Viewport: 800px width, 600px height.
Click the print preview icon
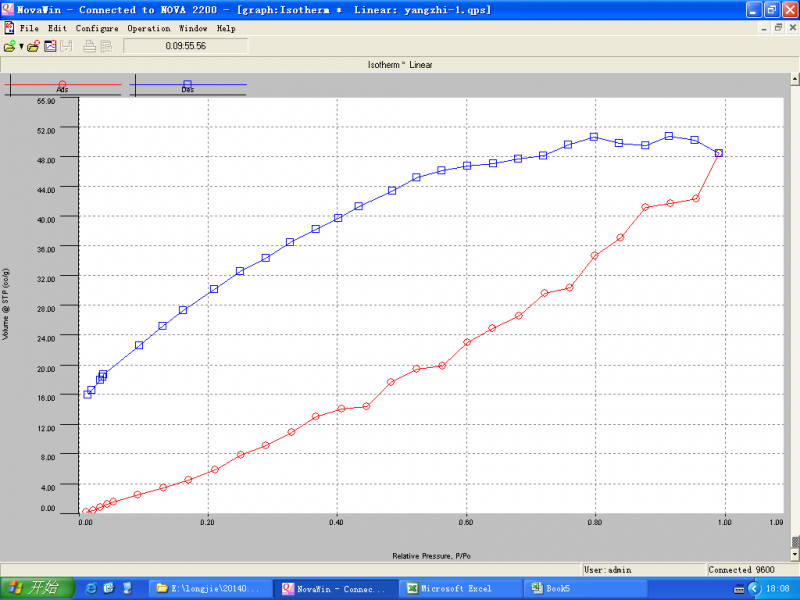pos(106,46)
